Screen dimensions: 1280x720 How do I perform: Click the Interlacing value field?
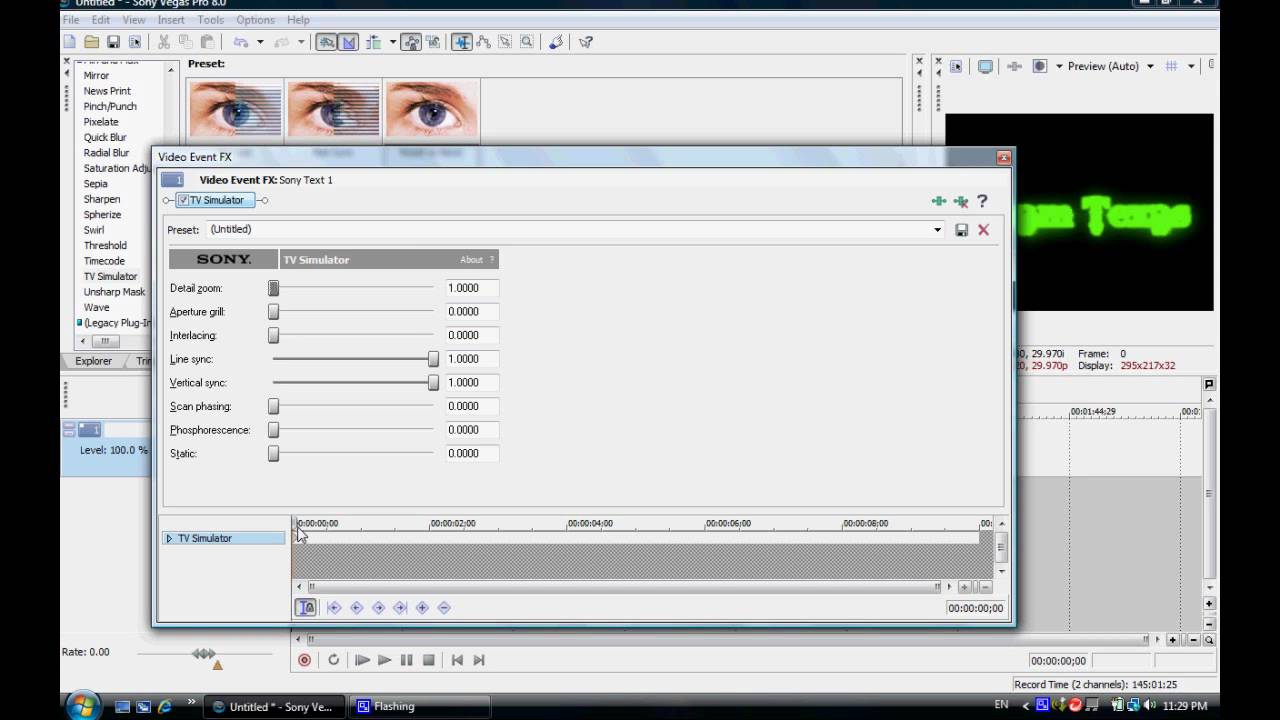tap(472, 335)
